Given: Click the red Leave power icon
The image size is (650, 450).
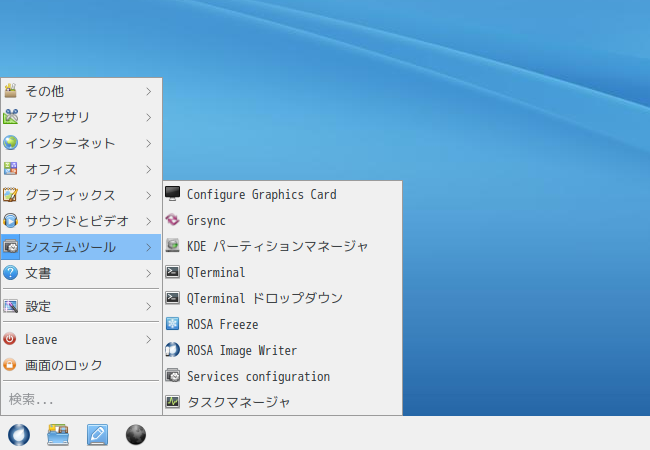Looking at the screenshot, I should (x=10, y=339).
